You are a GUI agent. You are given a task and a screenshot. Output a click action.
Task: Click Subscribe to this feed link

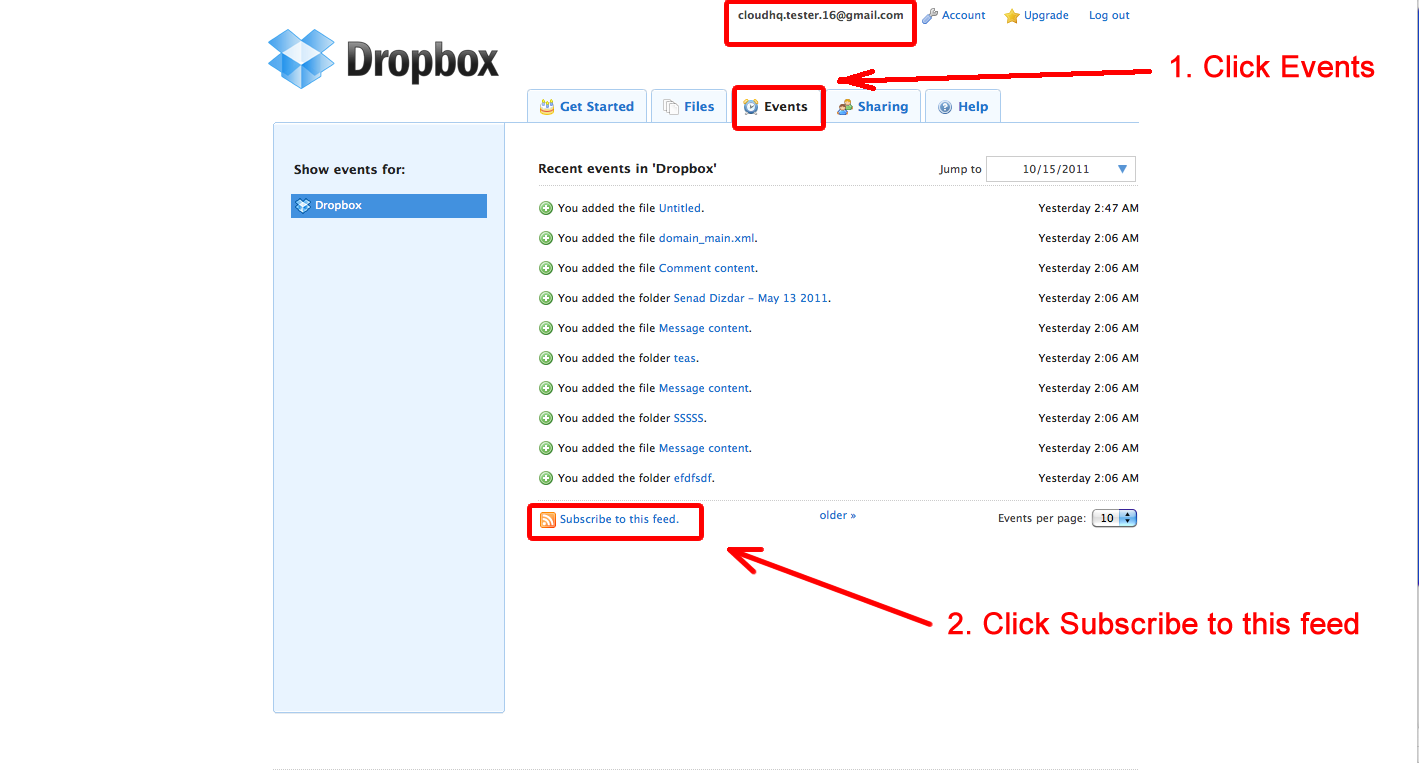click(619, 519)
